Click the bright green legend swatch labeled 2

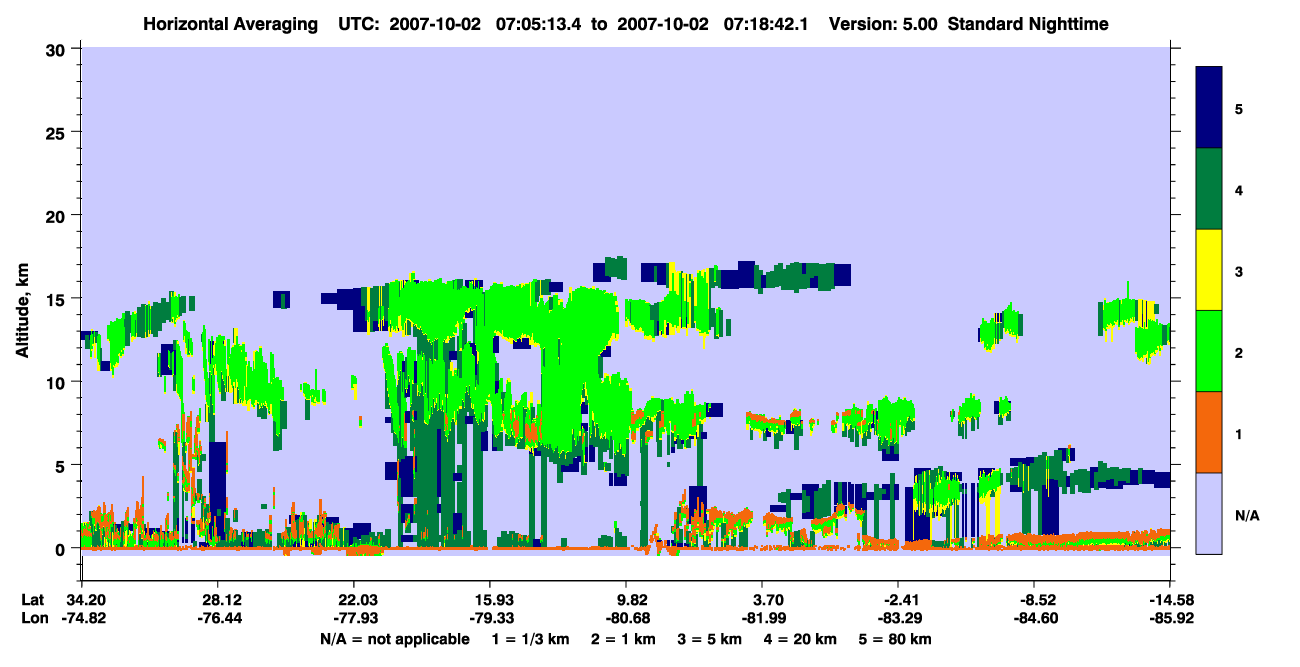(1210, 351)
